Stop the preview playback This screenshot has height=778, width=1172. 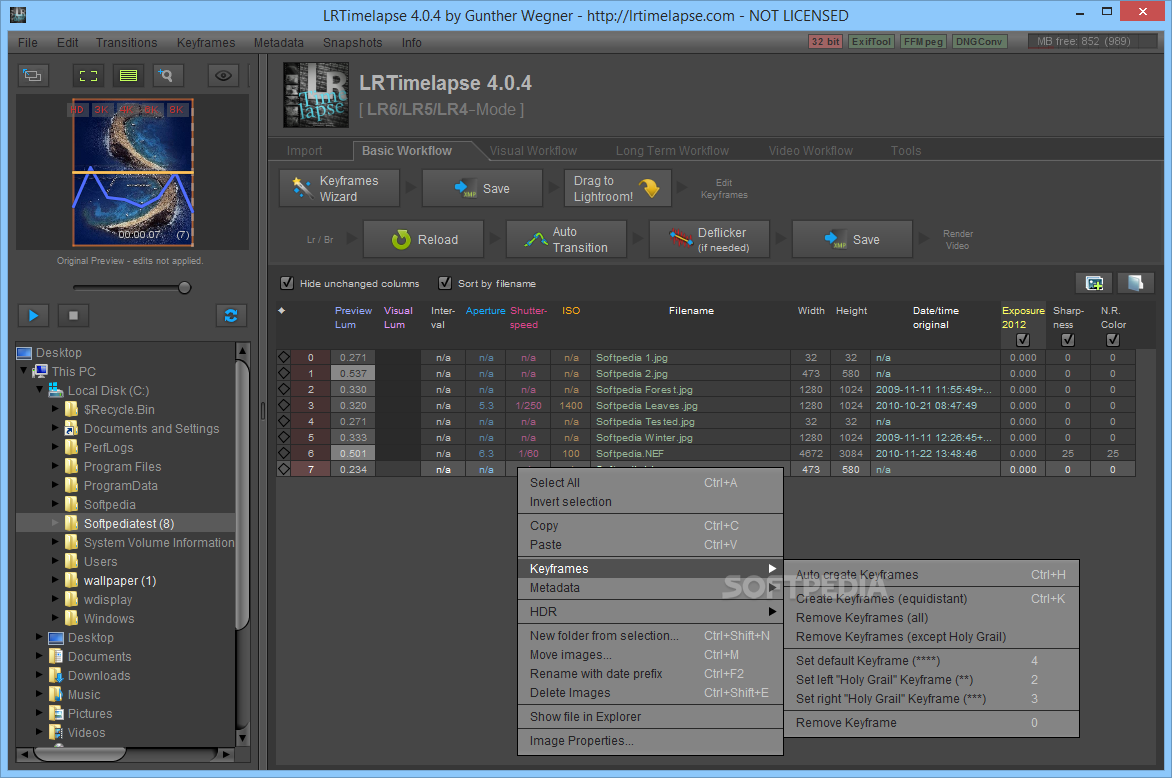pos(73,315)
